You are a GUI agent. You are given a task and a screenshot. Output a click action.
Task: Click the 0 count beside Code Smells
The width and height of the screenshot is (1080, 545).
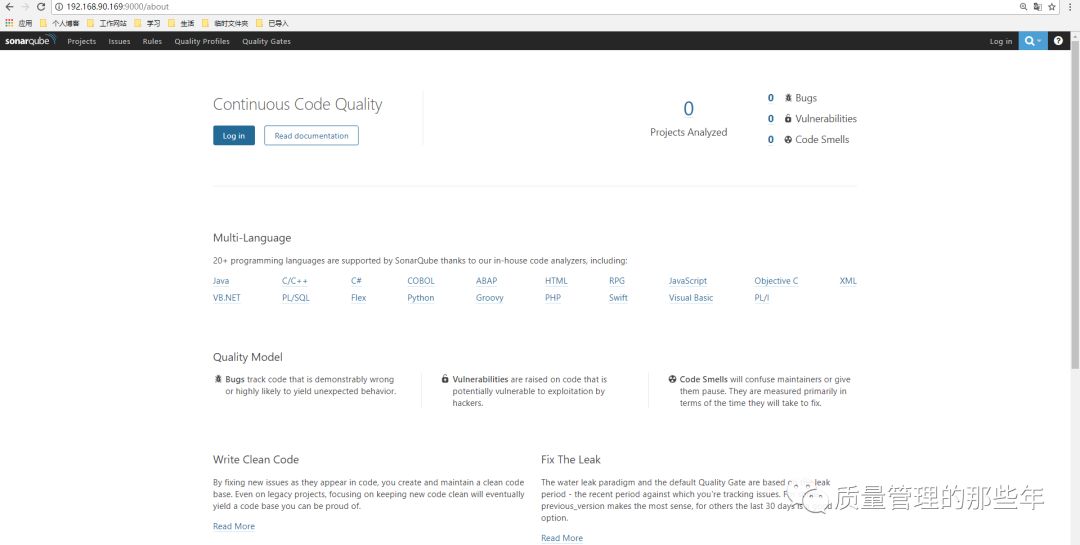771,139
